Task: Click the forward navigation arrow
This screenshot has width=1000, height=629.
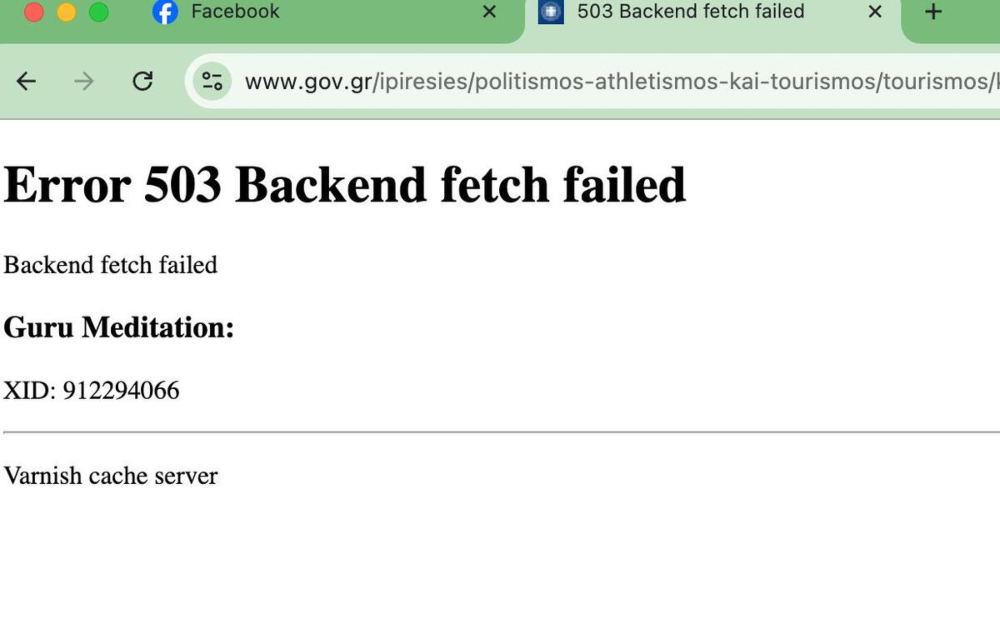Action: 84,81
